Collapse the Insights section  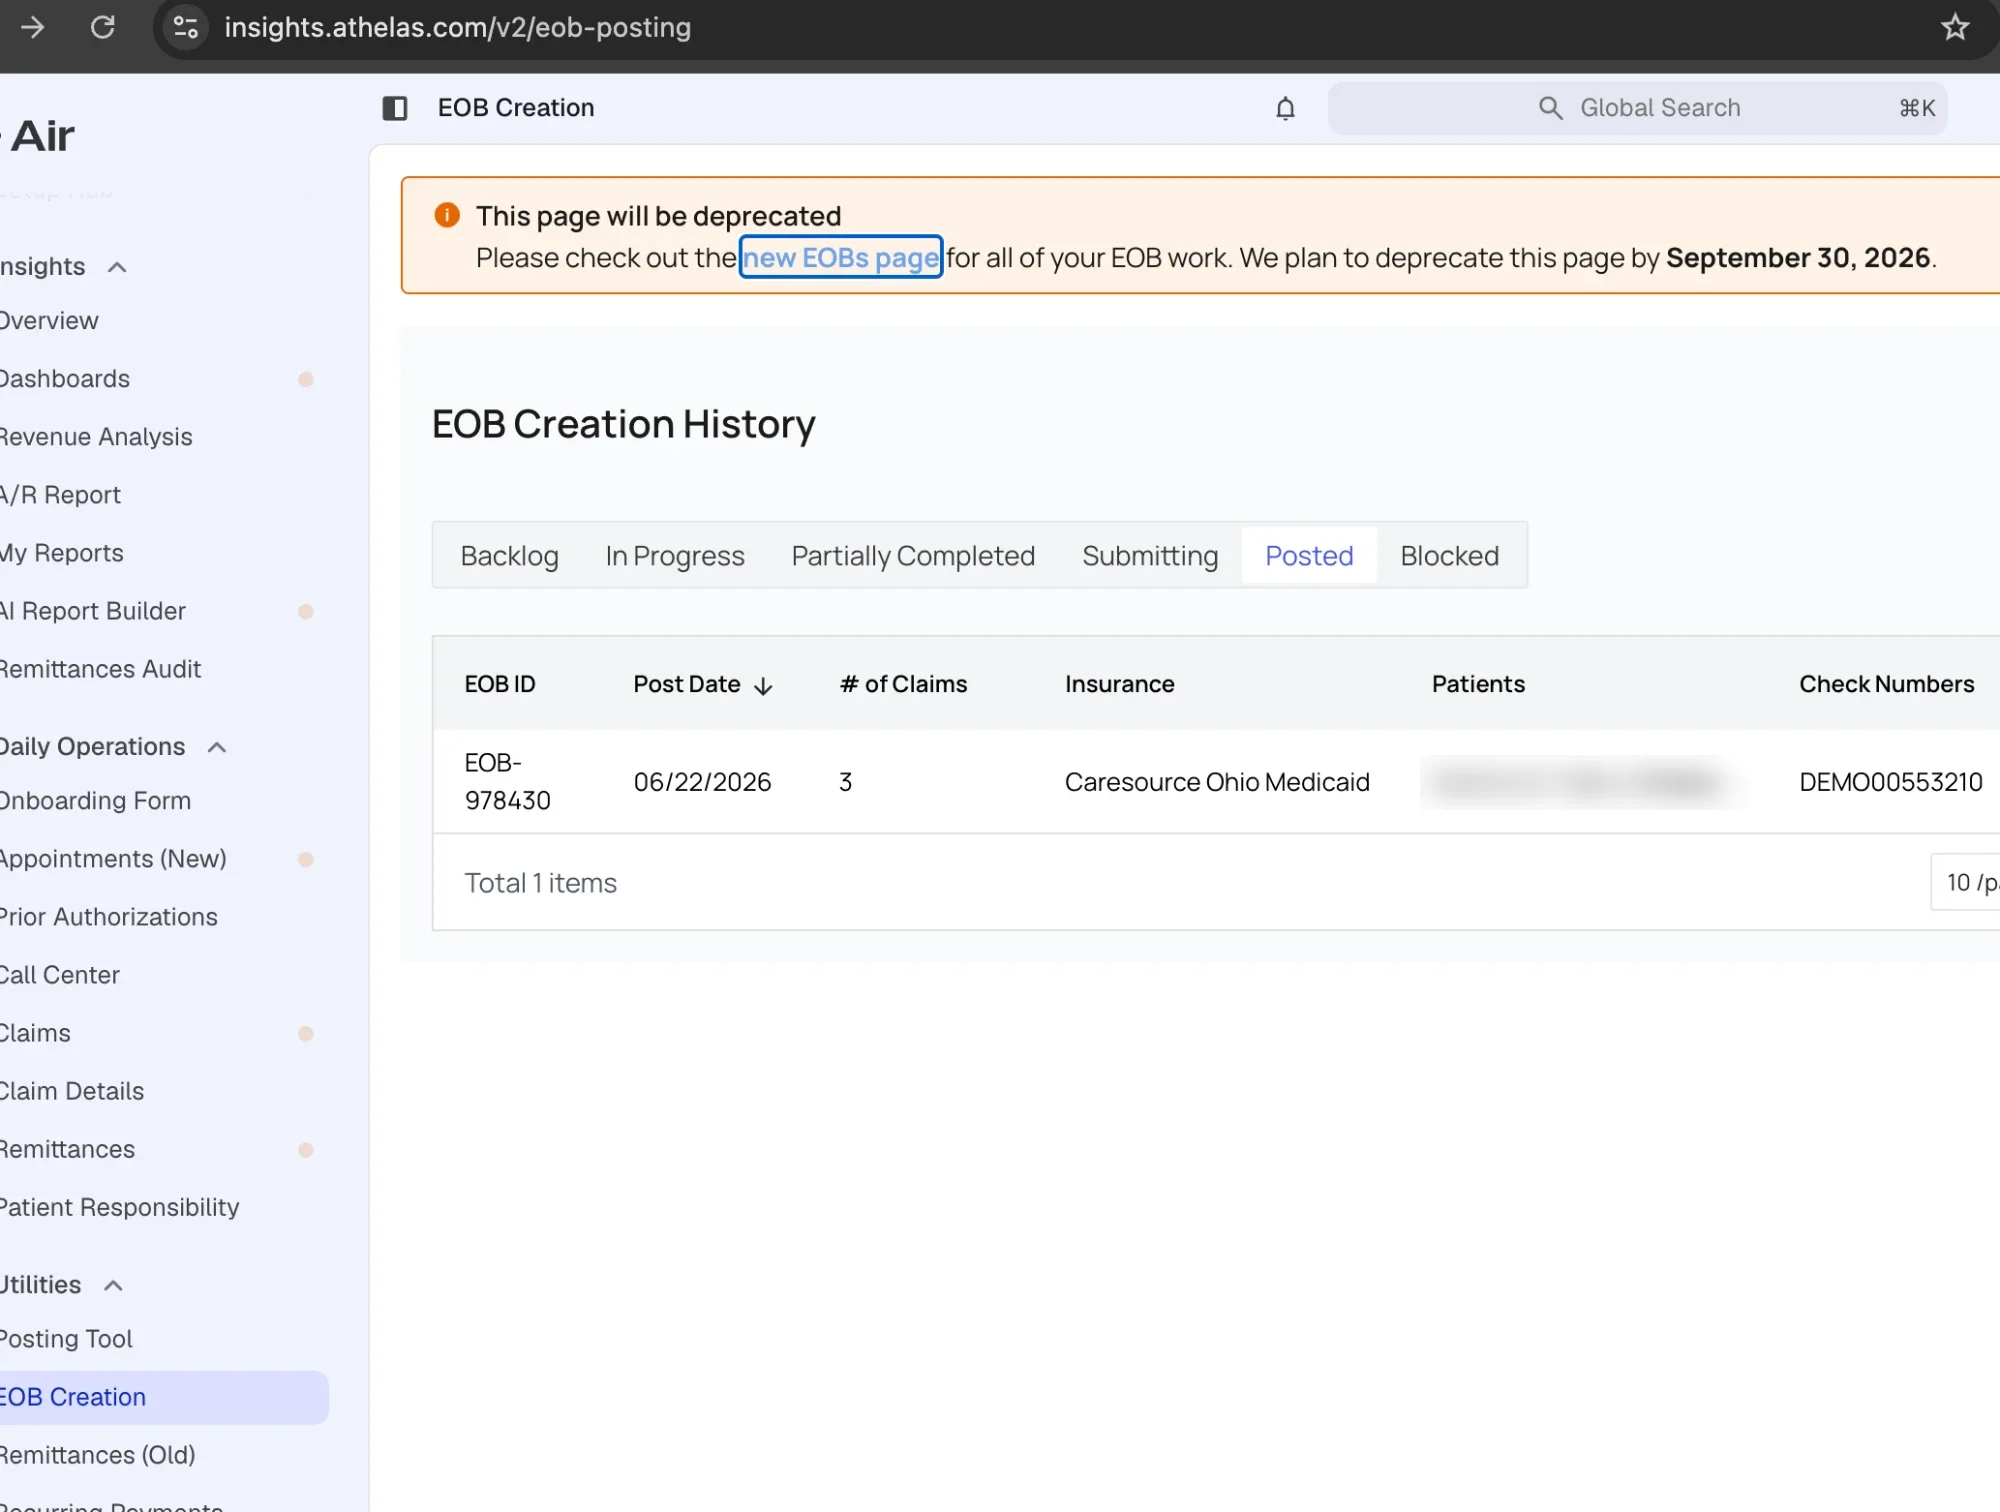pyautogui.click(x=117, y=267)
